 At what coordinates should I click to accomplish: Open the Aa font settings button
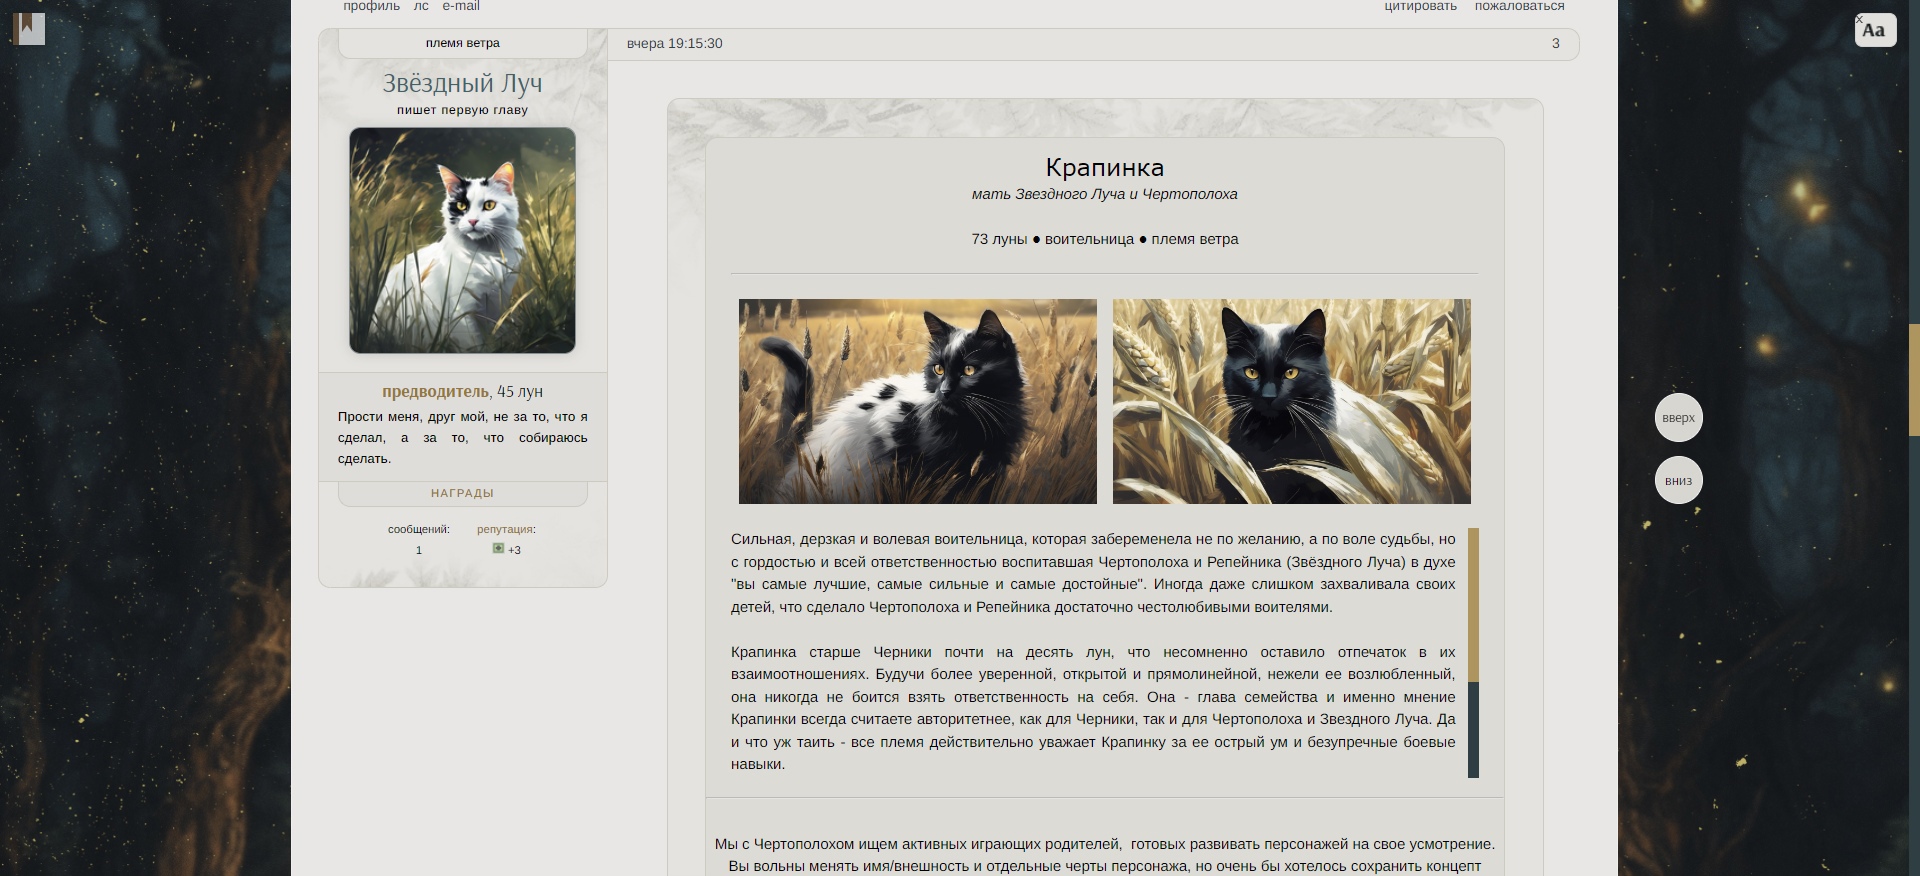(1875, 31)
